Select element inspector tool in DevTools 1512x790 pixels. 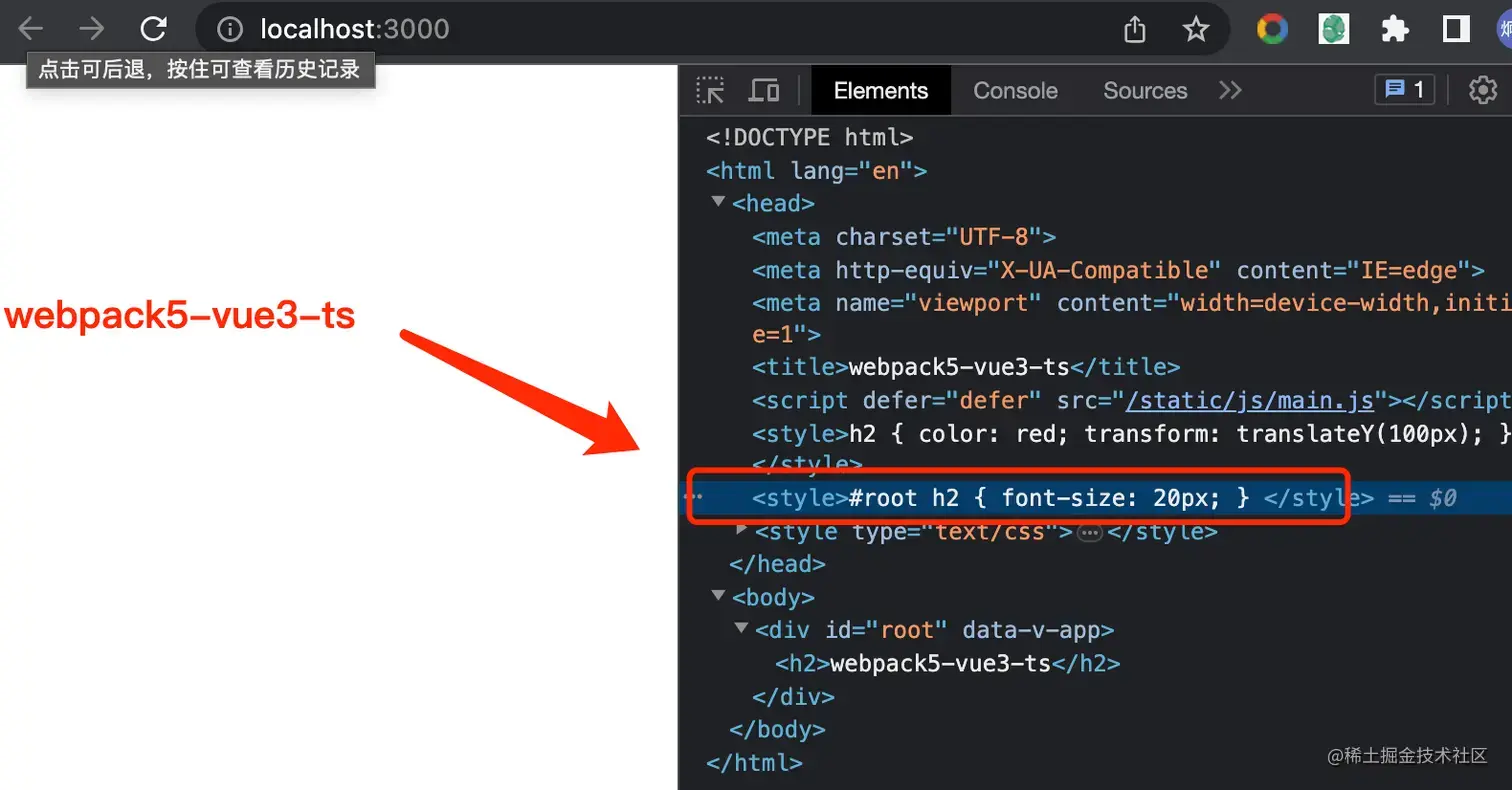coord(711,90)
